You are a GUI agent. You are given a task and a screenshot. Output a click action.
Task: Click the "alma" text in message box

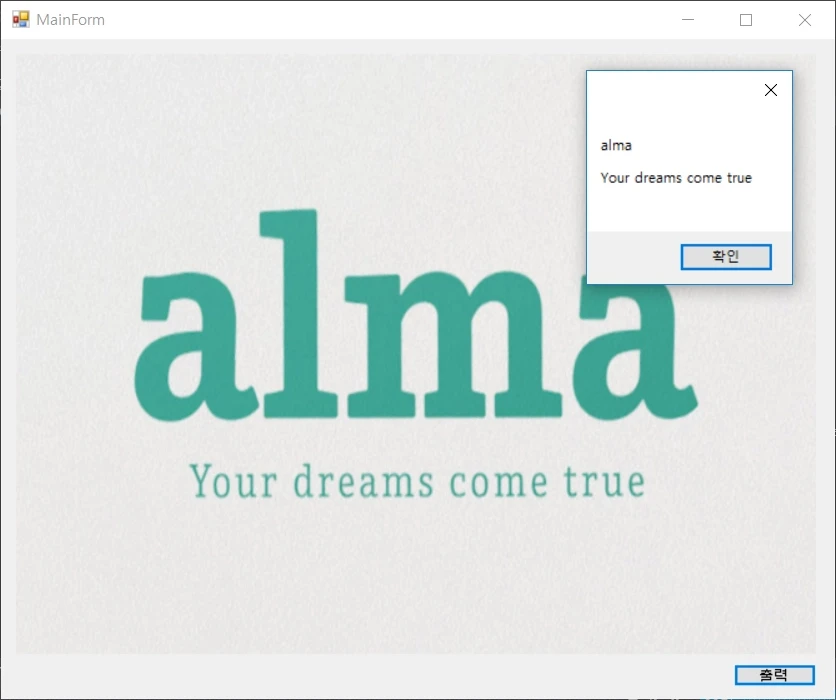[616, 146]
